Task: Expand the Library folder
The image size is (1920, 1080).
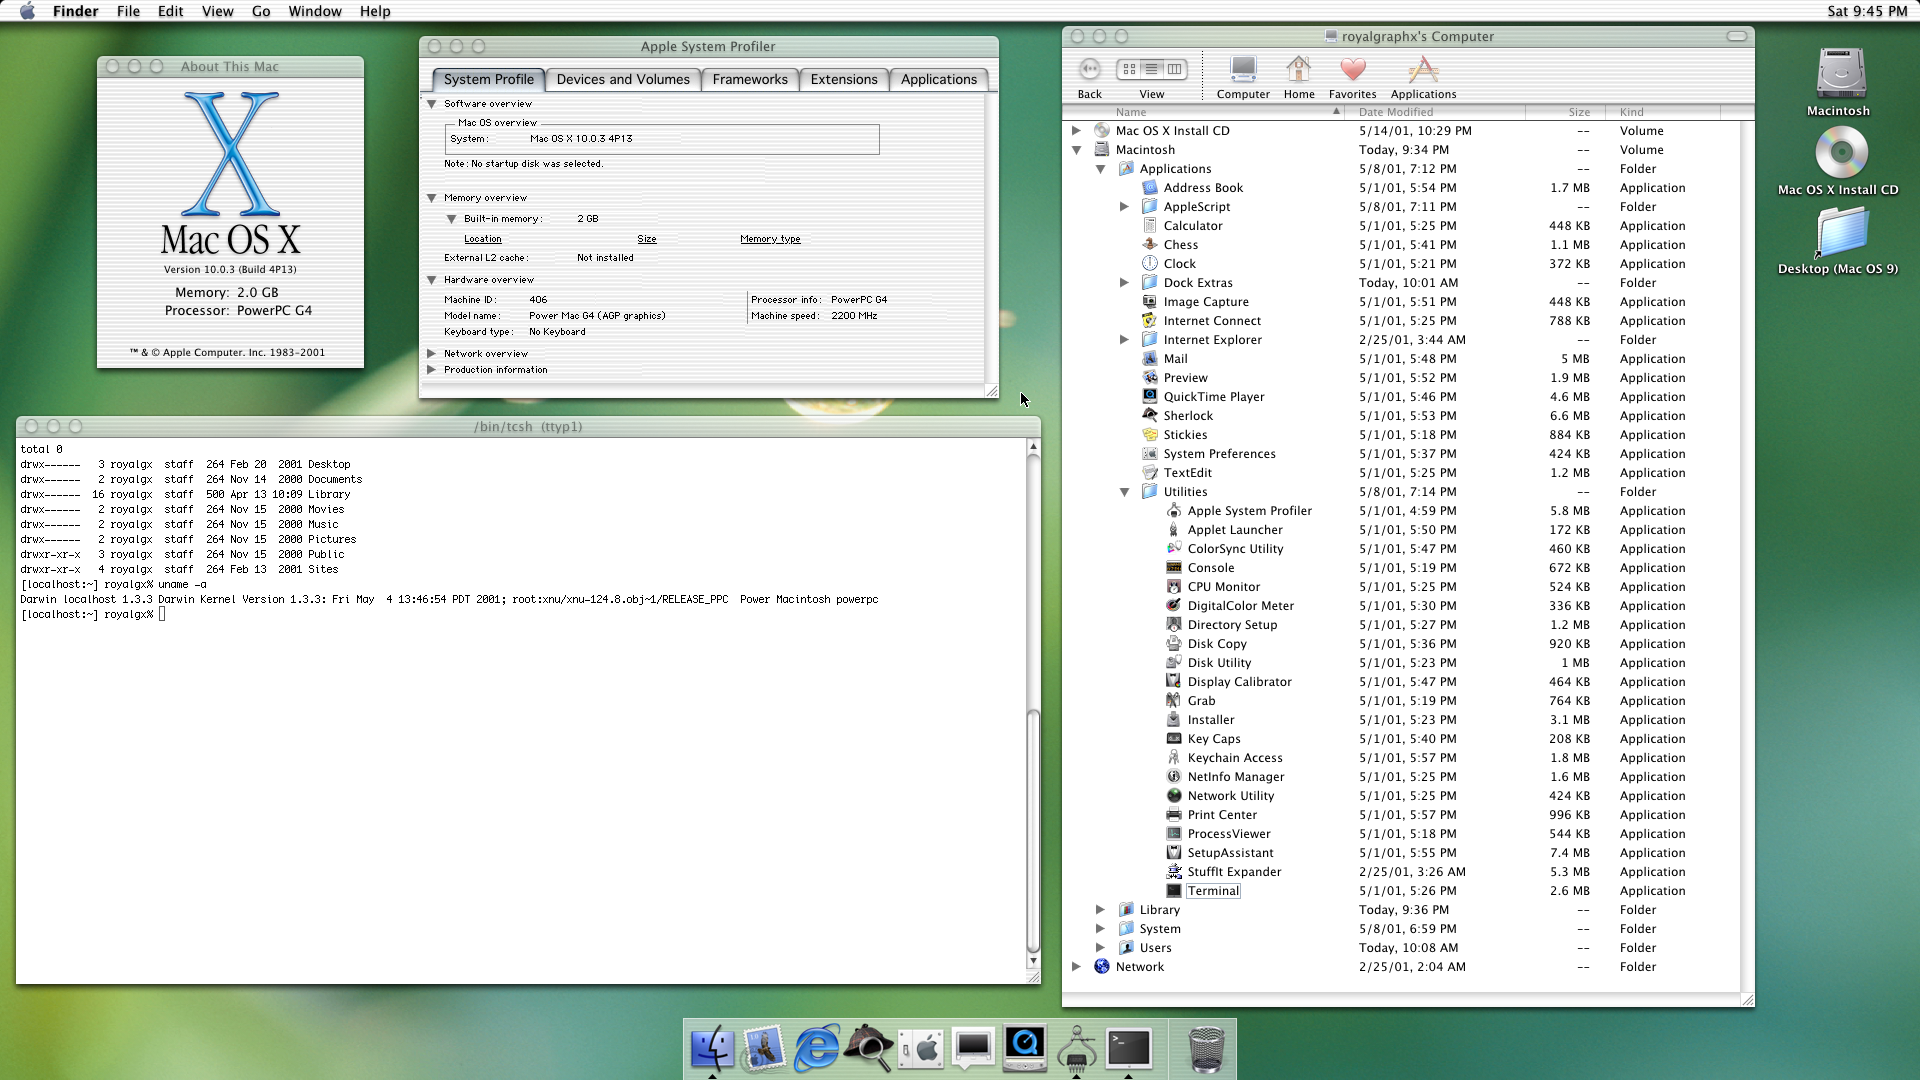Action: point(1100,910)
